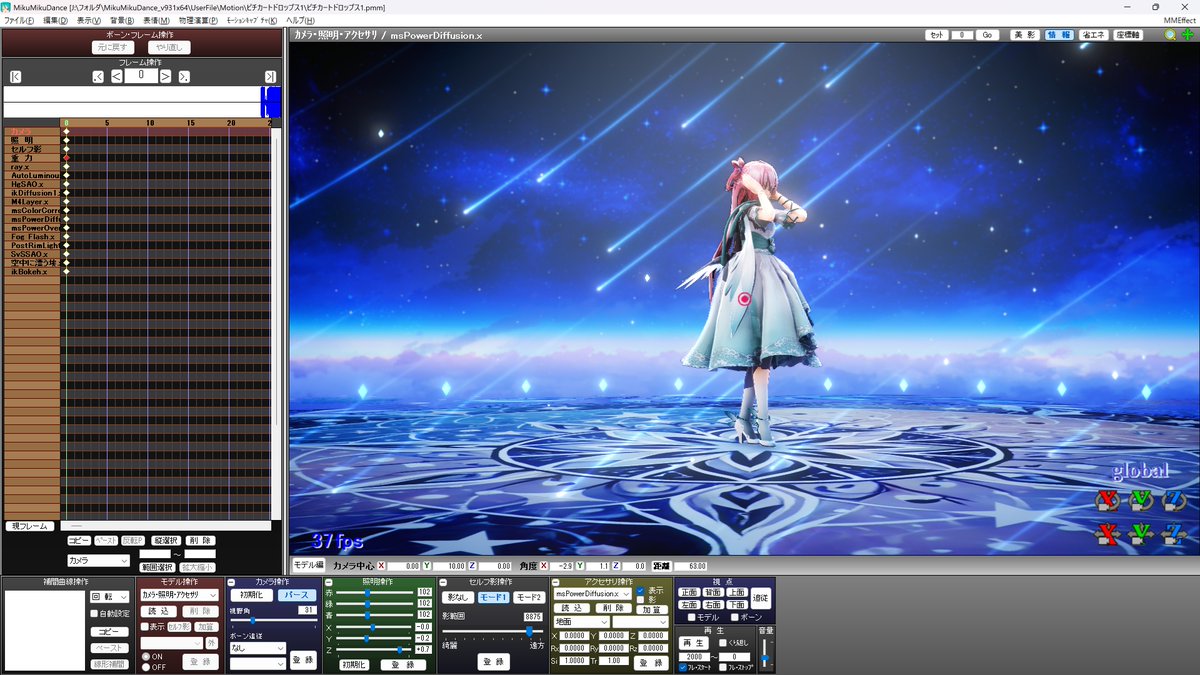Open the 回転 interpolation dropdown
This screenshot has height=675, width=1200.
tap(110, 596)
